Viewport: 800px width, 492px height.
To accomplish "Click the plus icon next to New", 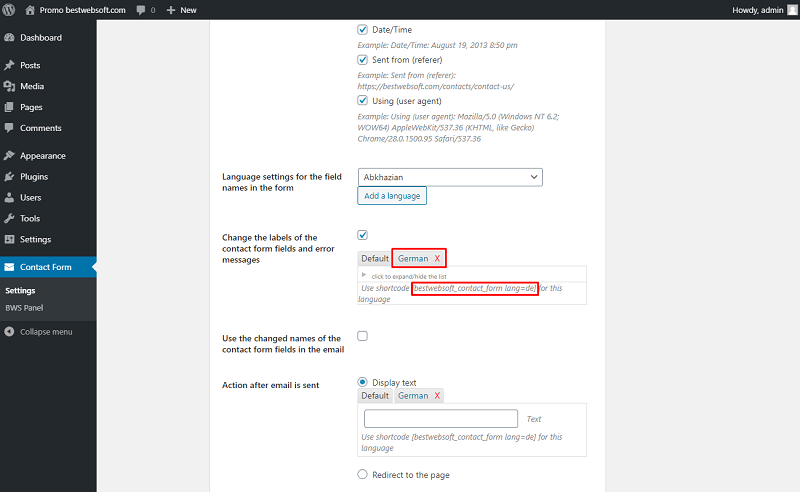I will (171, 10).
